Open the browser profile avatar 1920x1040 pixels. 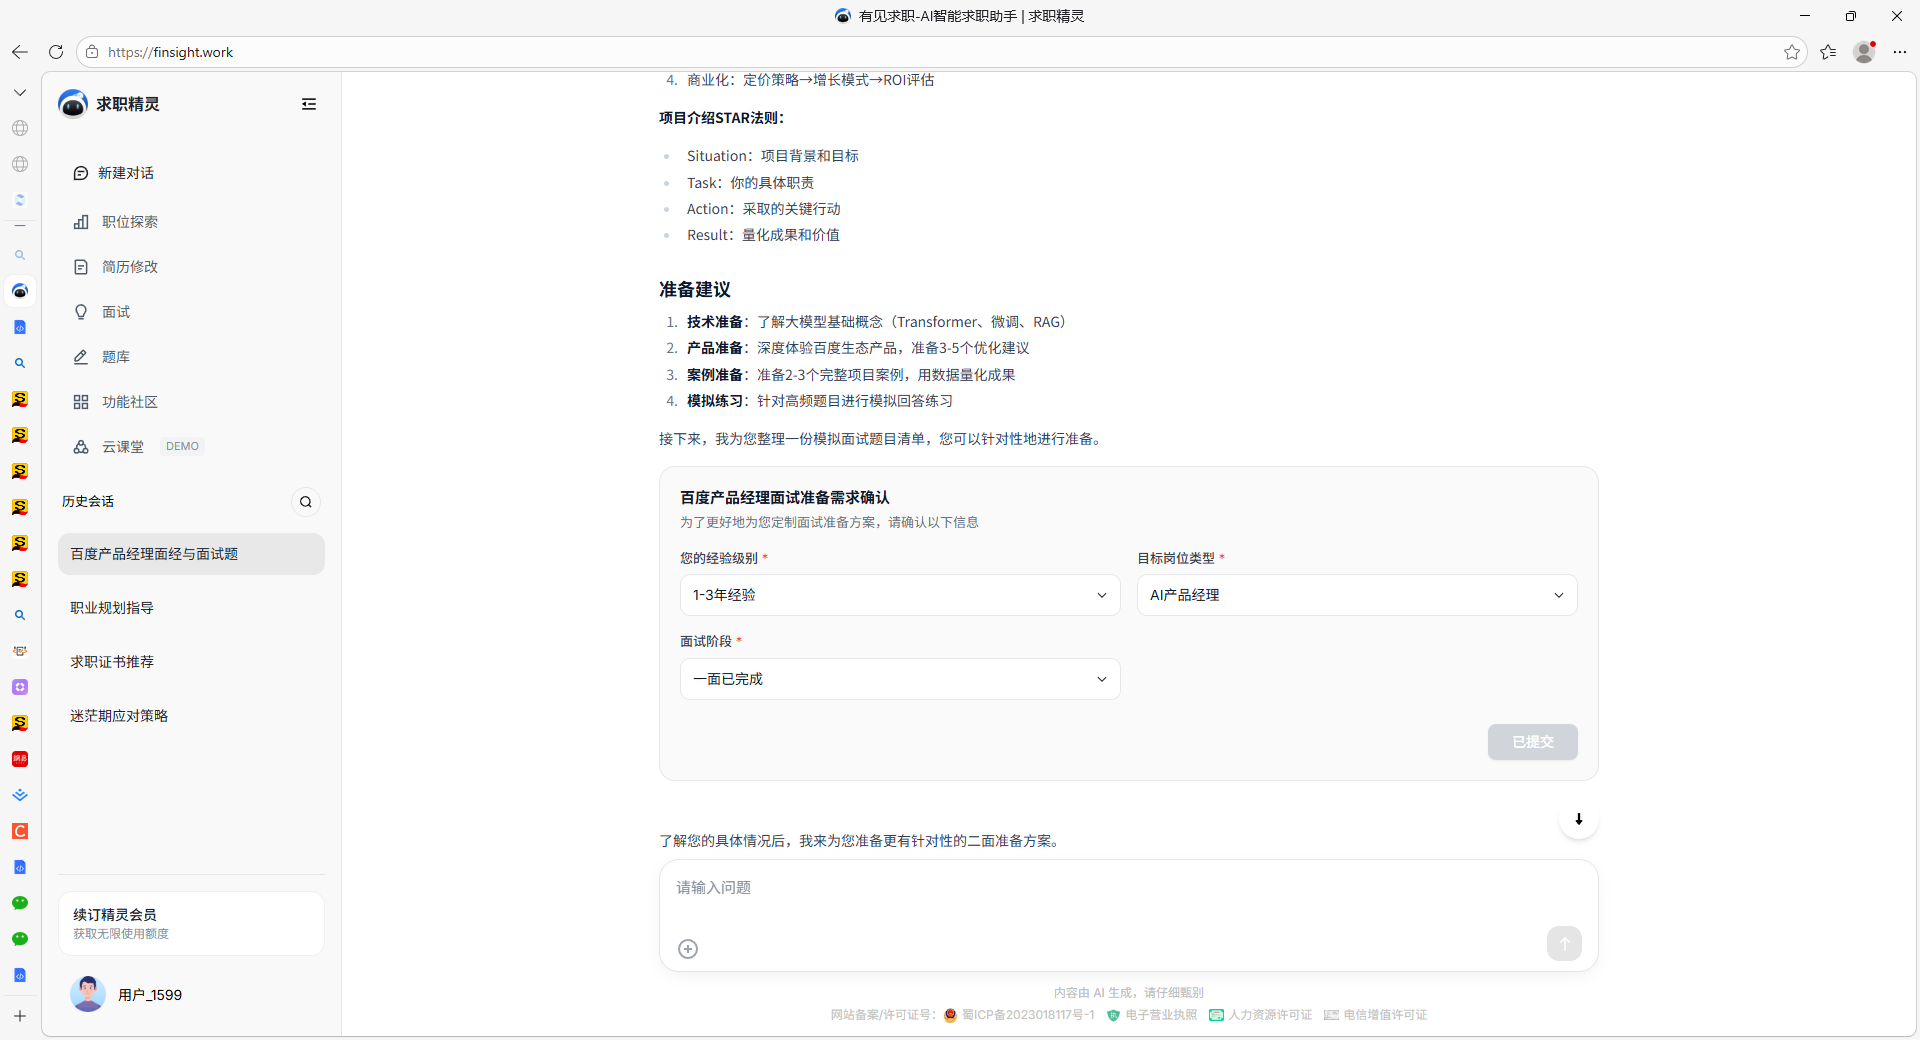click(x=1864, y=52)
